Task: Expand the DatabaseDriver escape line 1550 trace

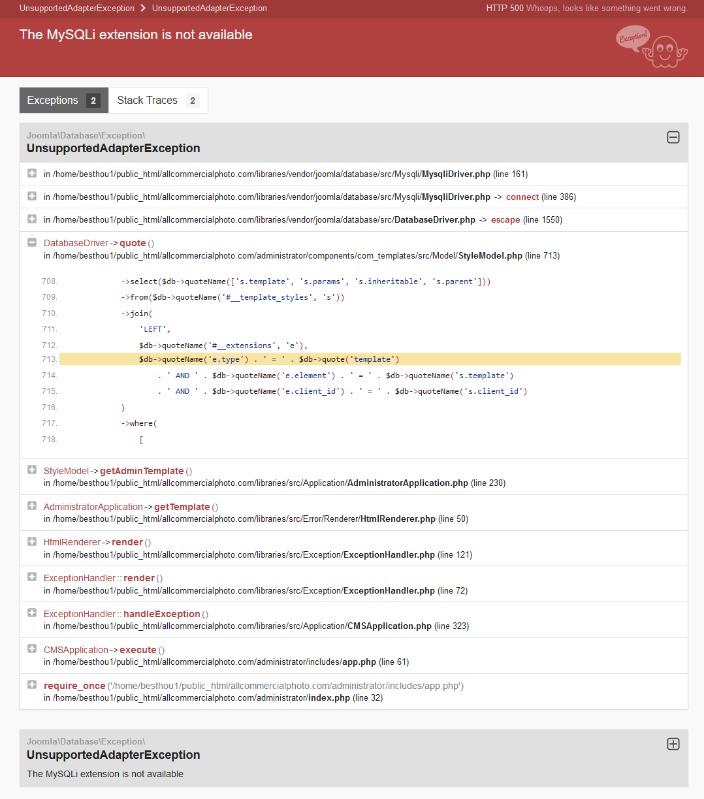Action: (x=32, y=219)
